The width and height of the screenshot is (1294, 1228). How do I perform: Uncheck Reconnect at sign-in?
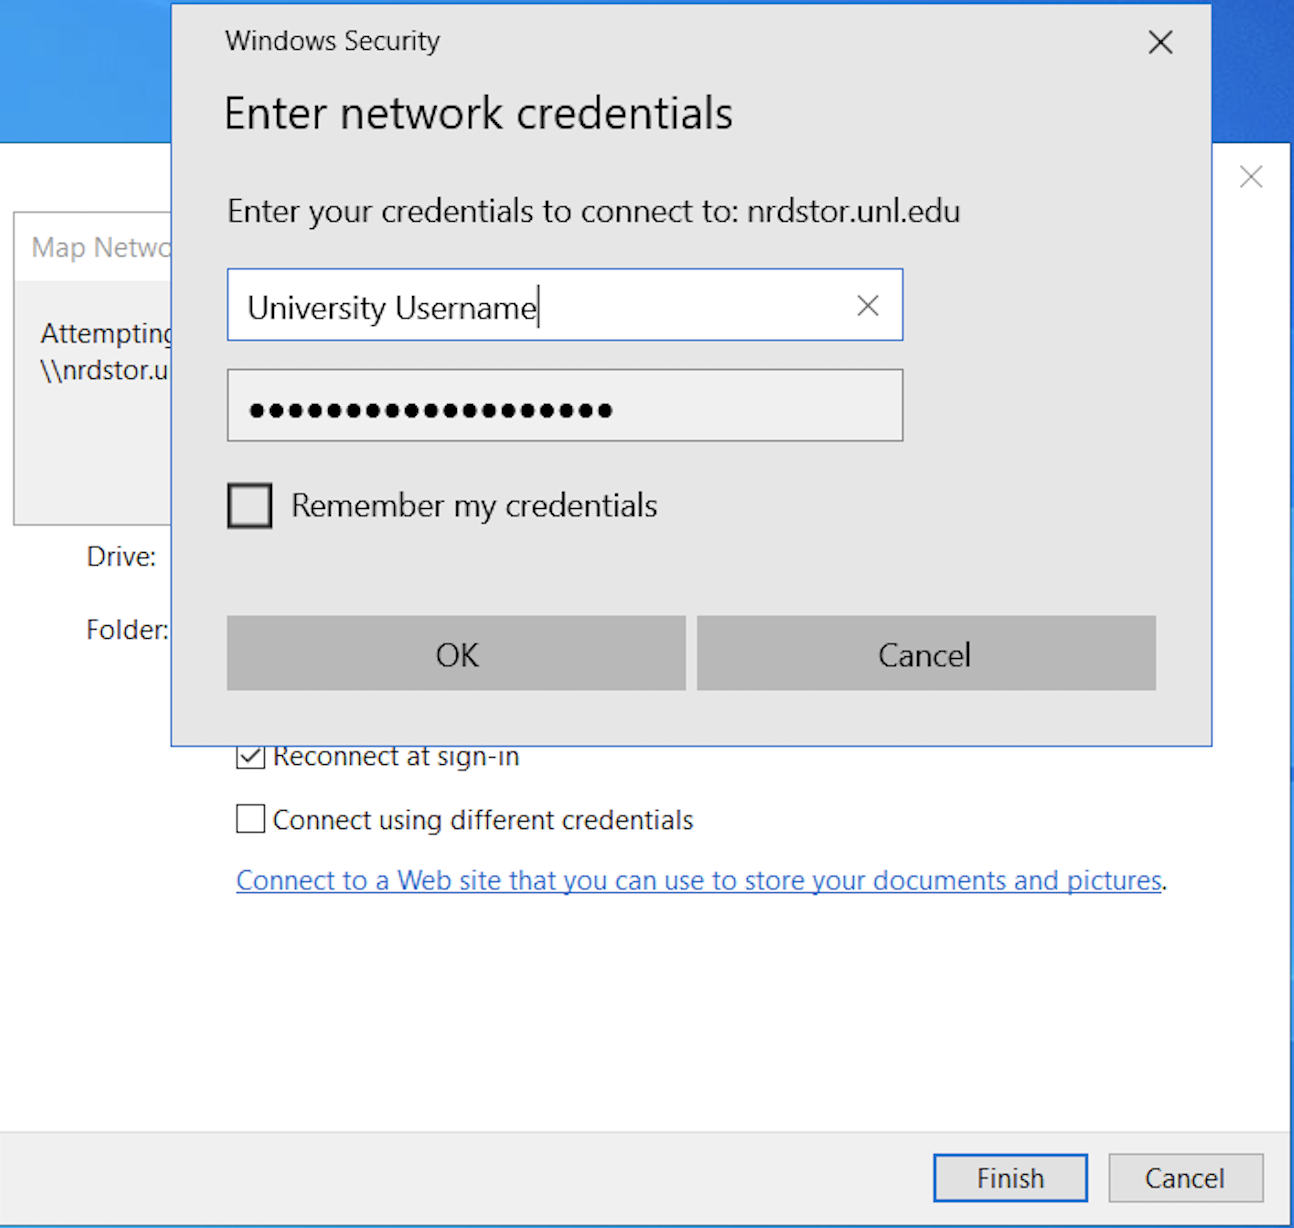(250, 757)
